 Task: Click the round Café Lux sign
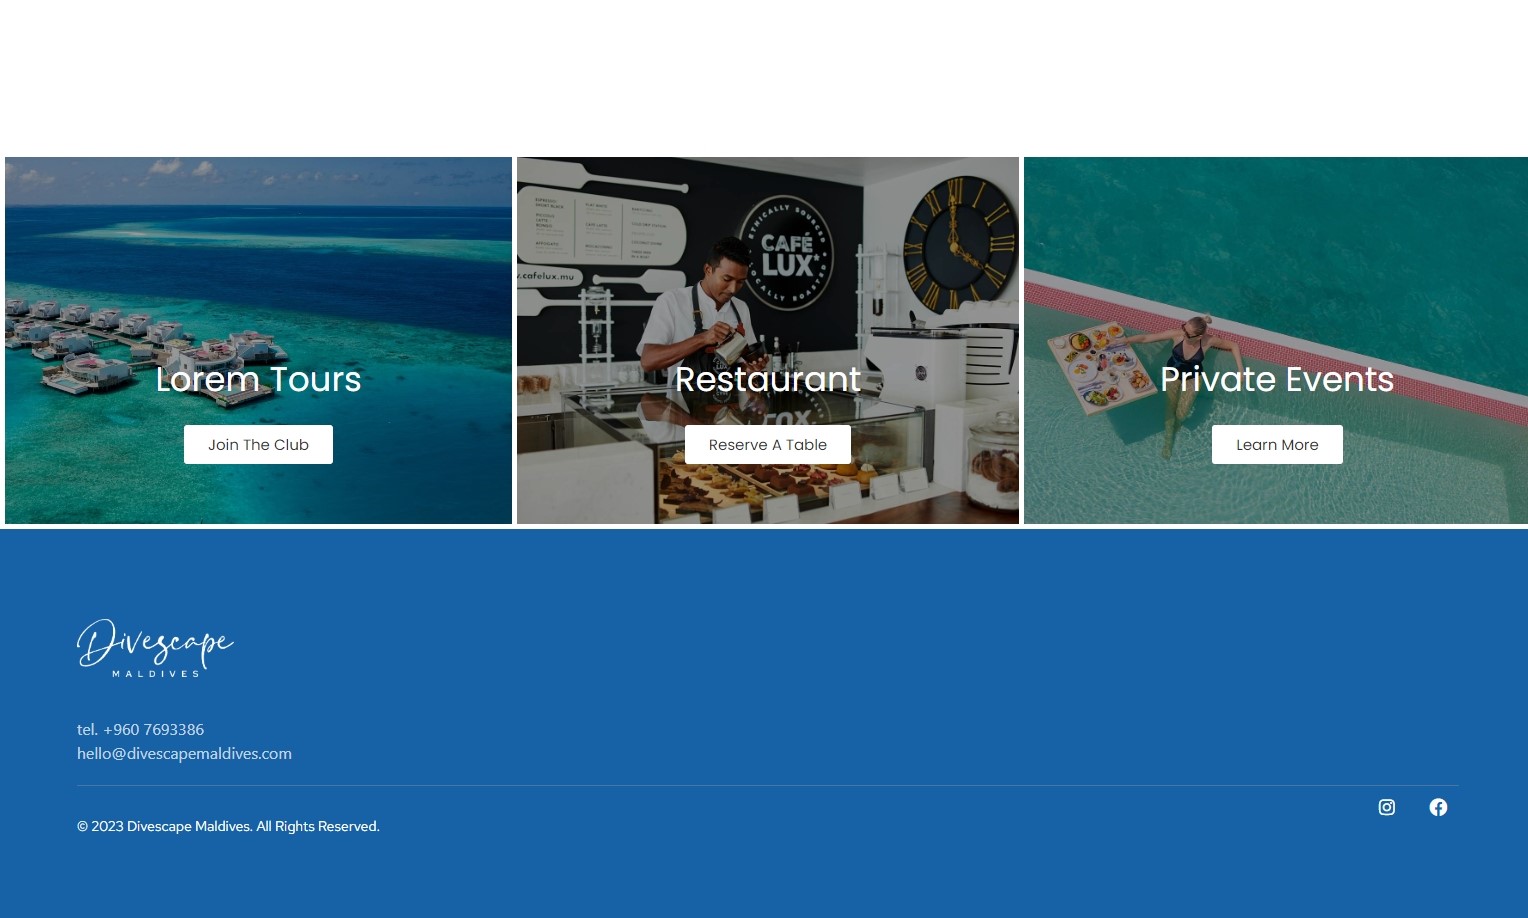[x=788, y=253]
